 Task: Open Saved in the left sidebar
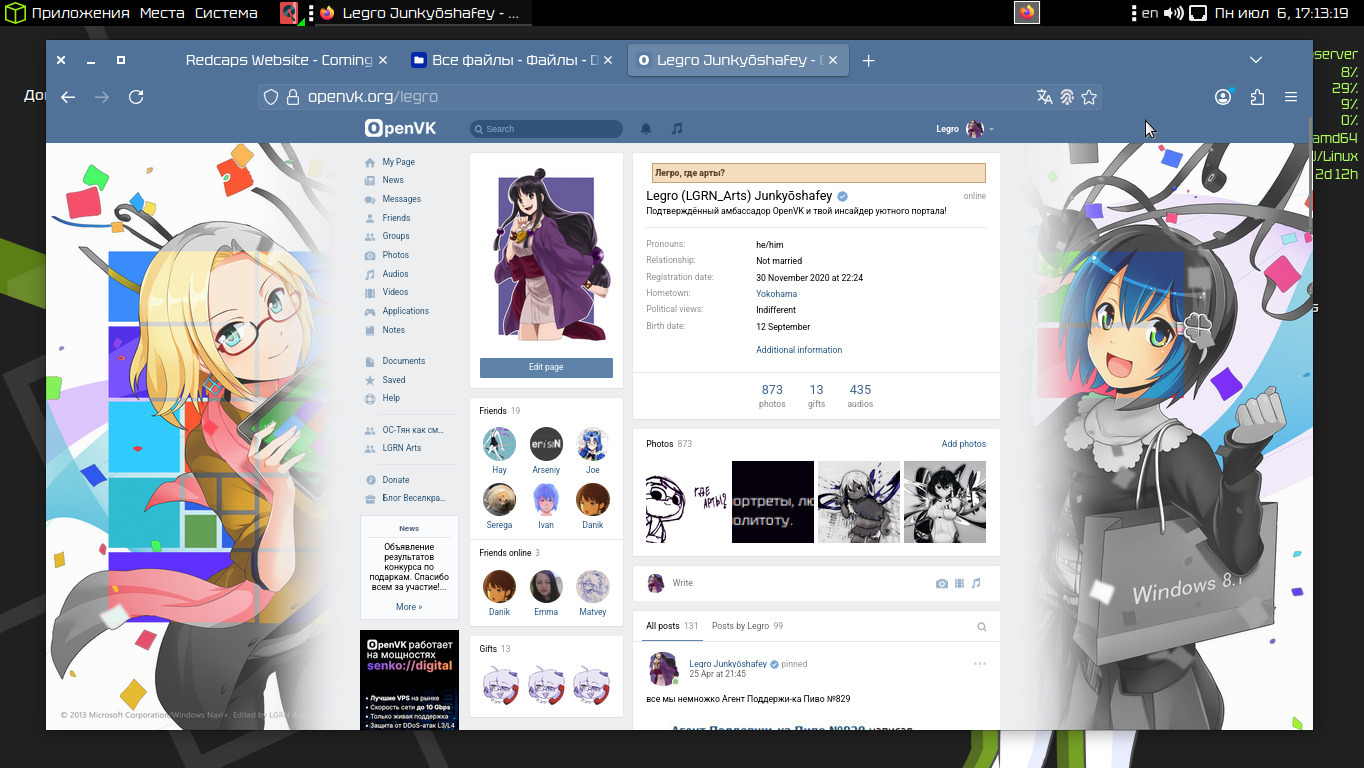(x=393, y=380)
